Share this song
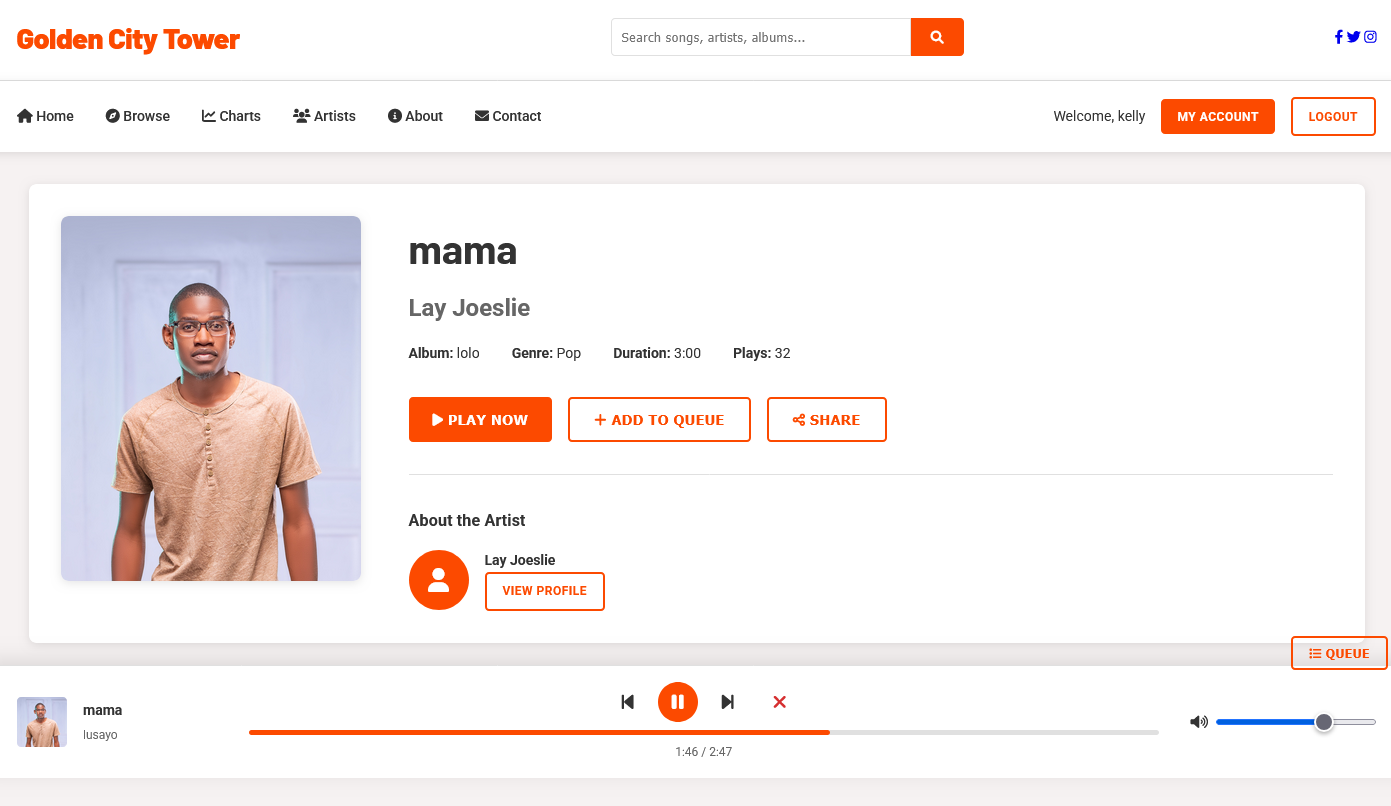 point(826,420)
